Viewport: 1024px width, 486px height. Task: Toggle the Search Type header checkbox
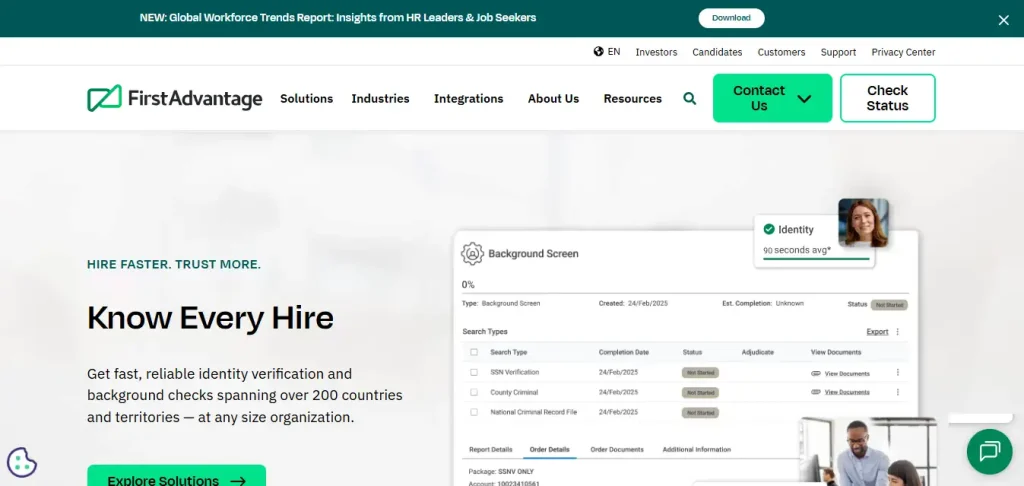474,352
